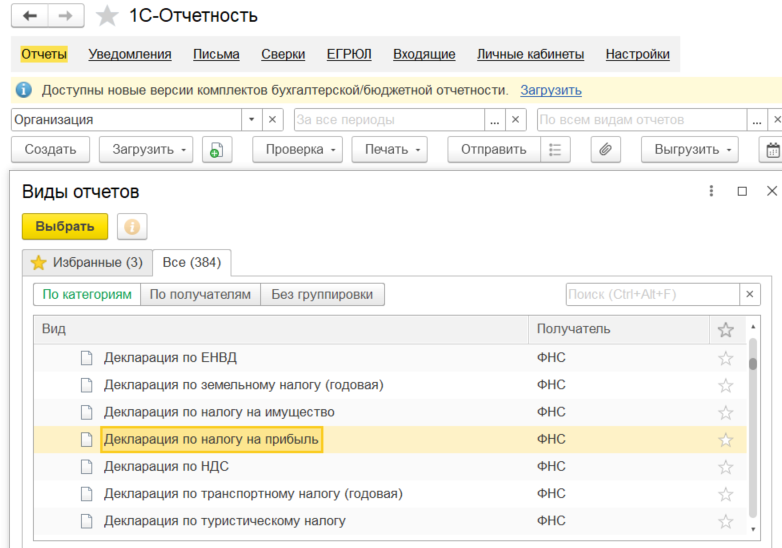Open the Сверки section
Viewport: 782px width, 548px height.
point(283,54)
